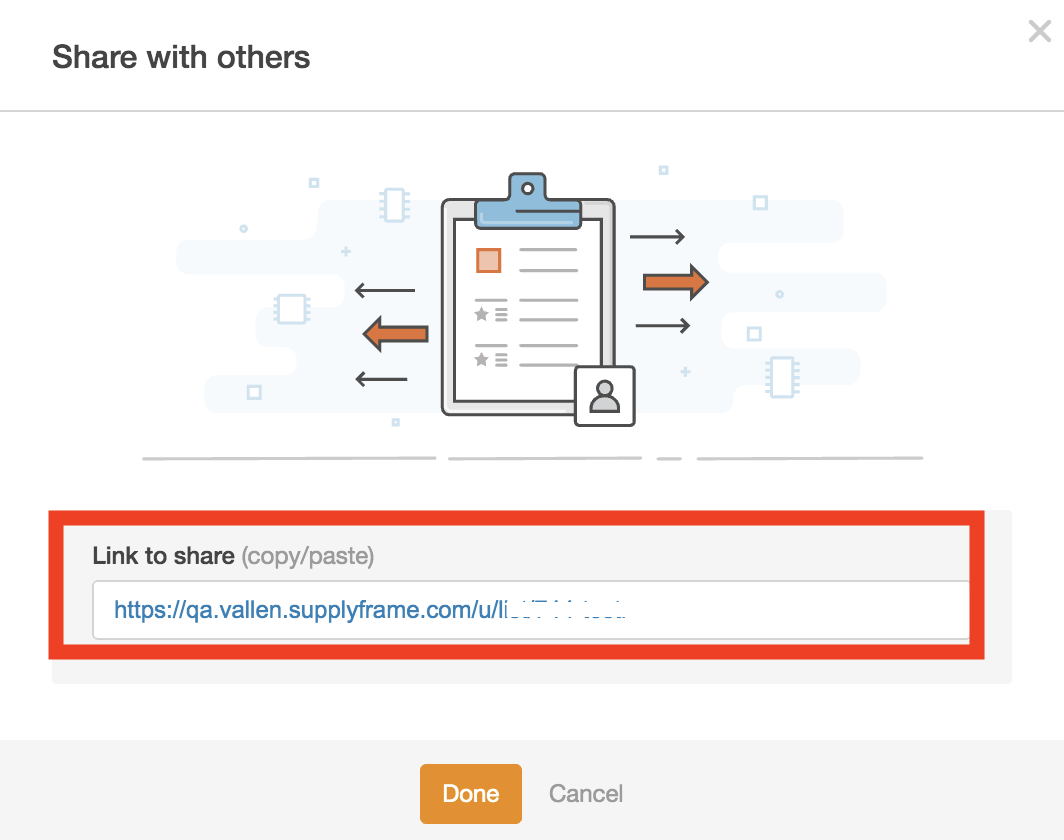This screenshot has height=840, width=1064.
Task: Click the lower star icon on clipboard
Action: click(x=481, y=358)
